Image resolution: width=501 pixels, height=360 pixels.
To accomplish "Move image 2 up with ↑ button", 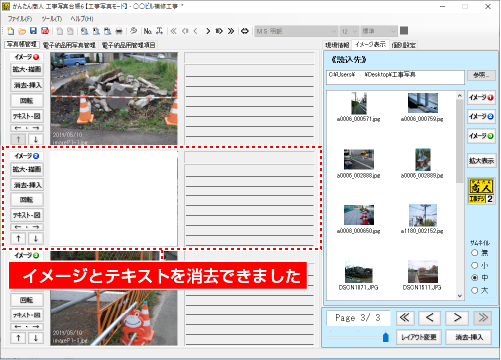I will point(19,238).
